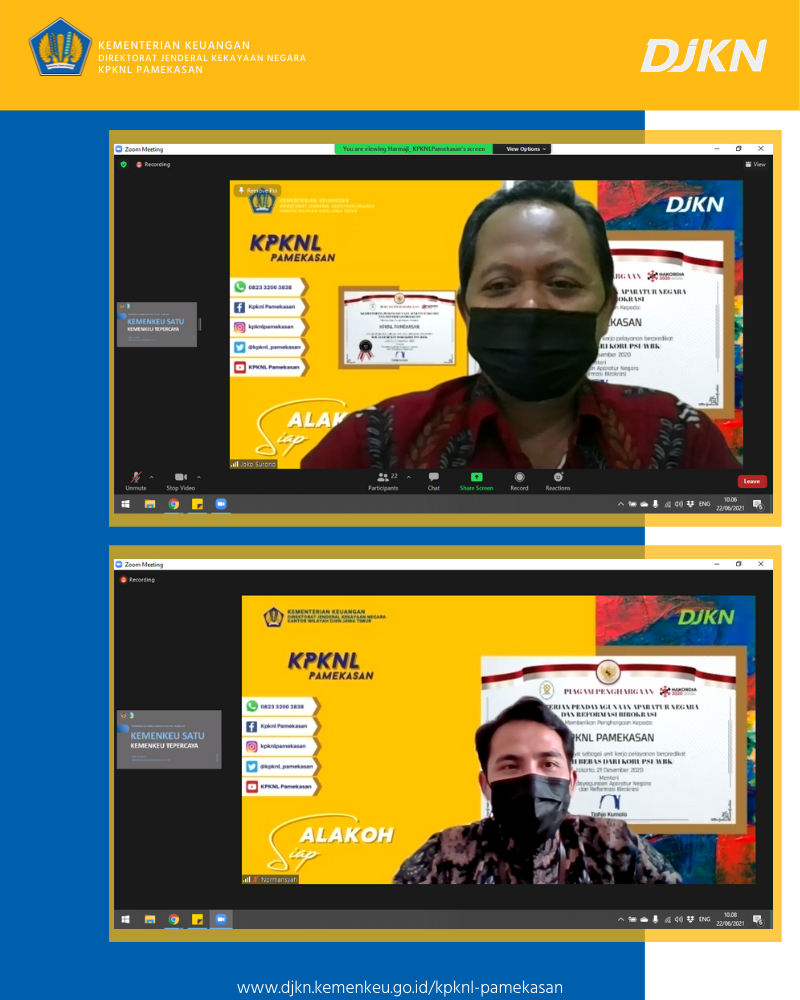
Task: Click Remove Pin on the pinned video
Action: (x=257, y=190)
